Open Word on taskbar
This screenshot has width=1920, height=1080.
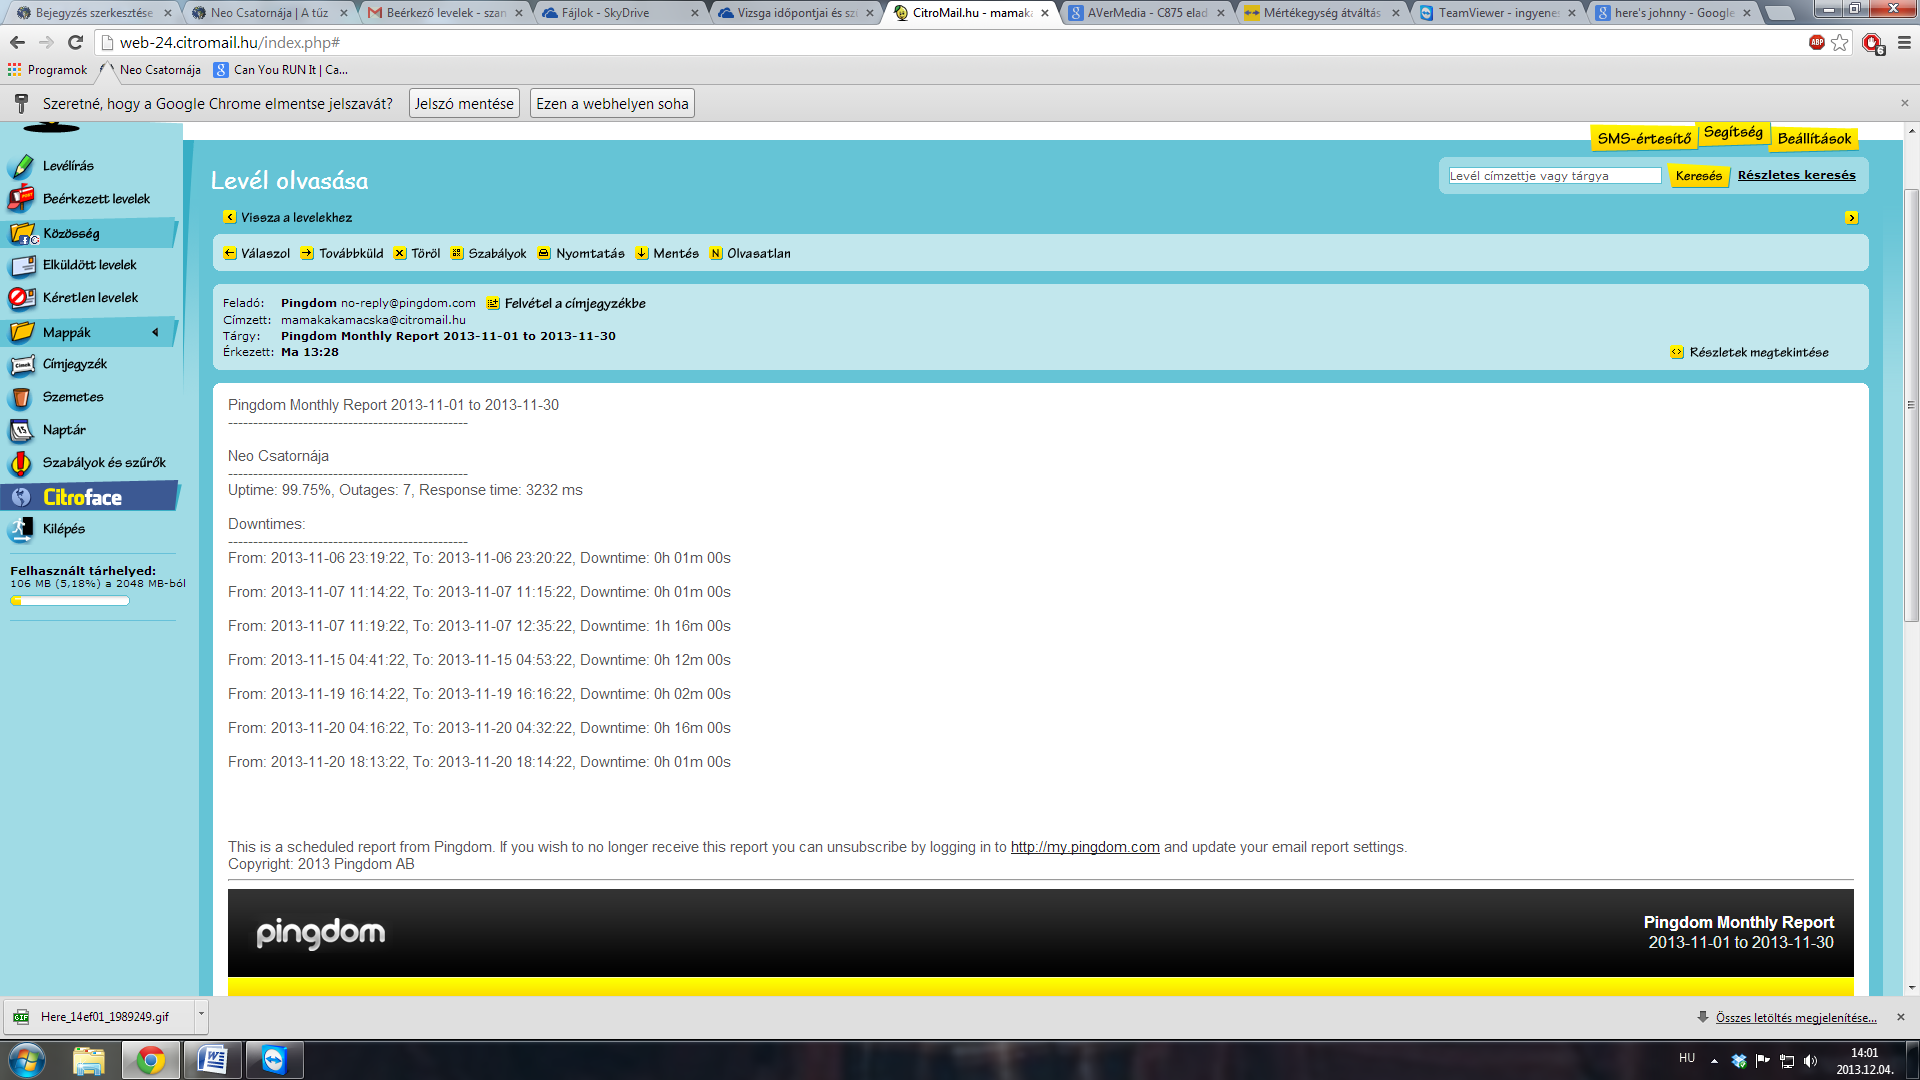(213, 1060)
